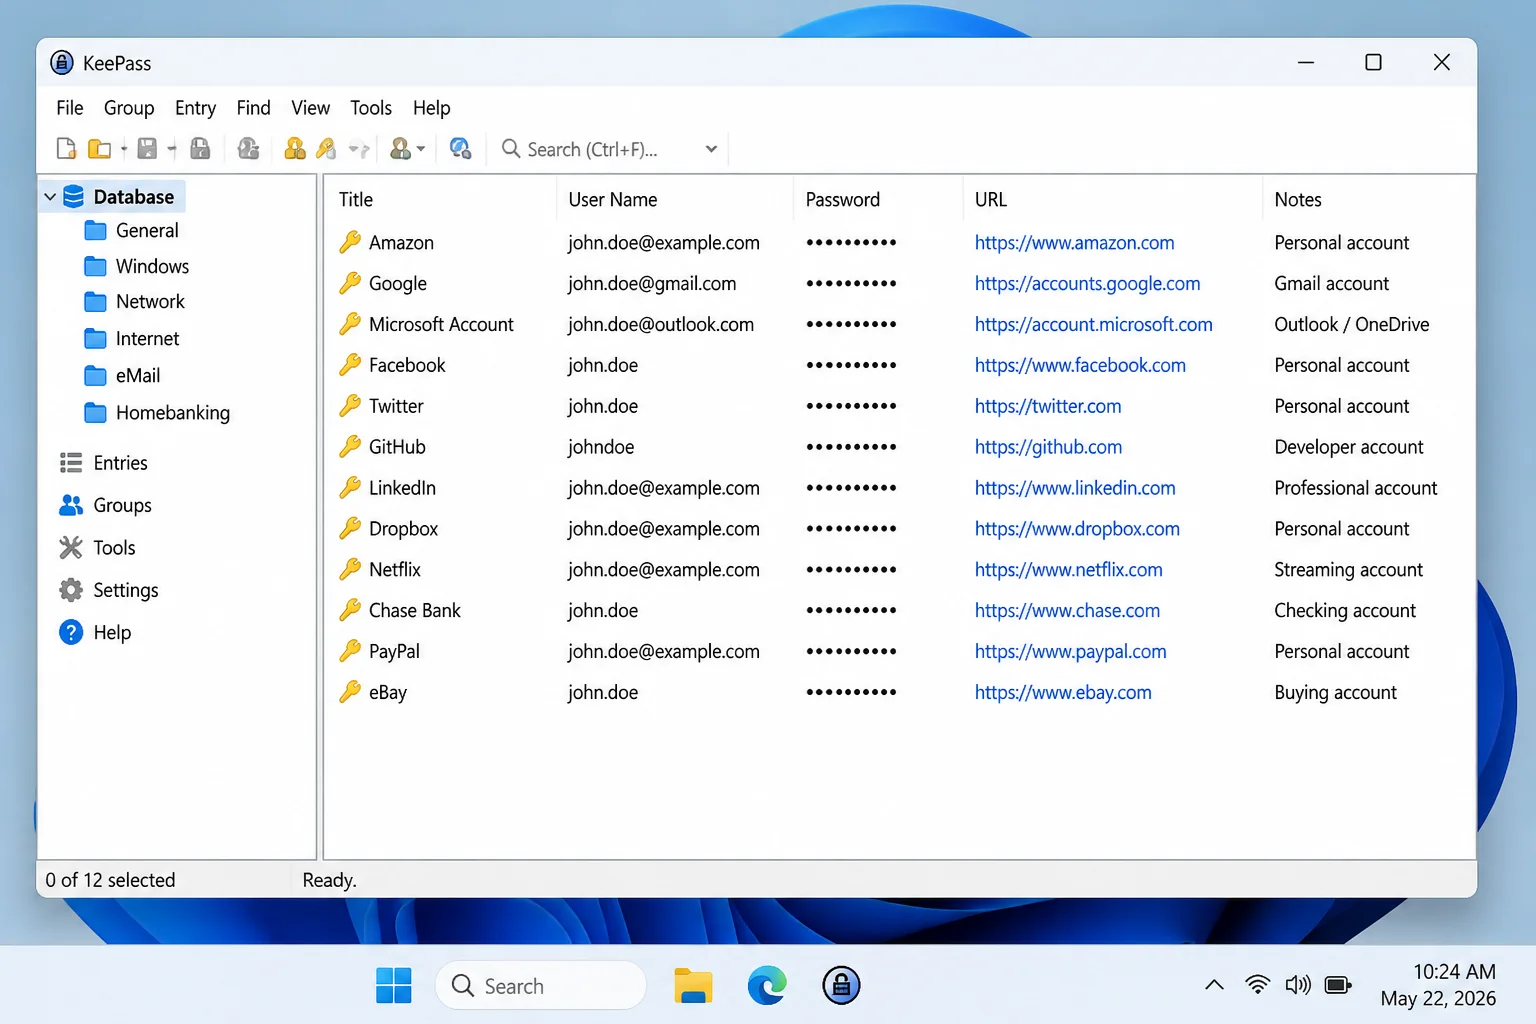Open the accounts.google.com link

[1087, 284]
